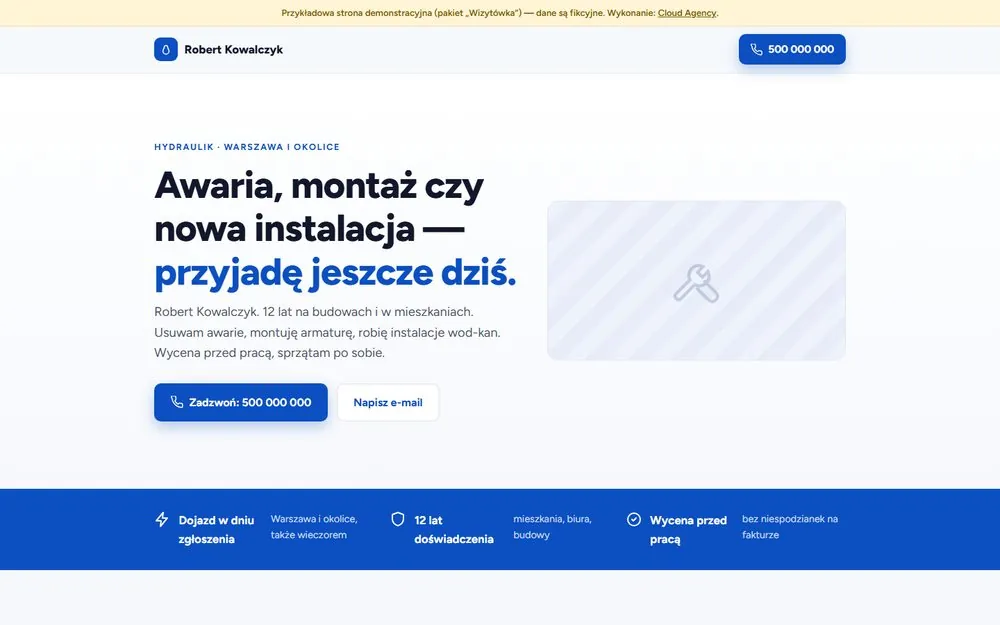Click paragraph line "Usuwam awarie, montuję armaturę"
The height and width of the screenshot is (625, 1000).
254,332
